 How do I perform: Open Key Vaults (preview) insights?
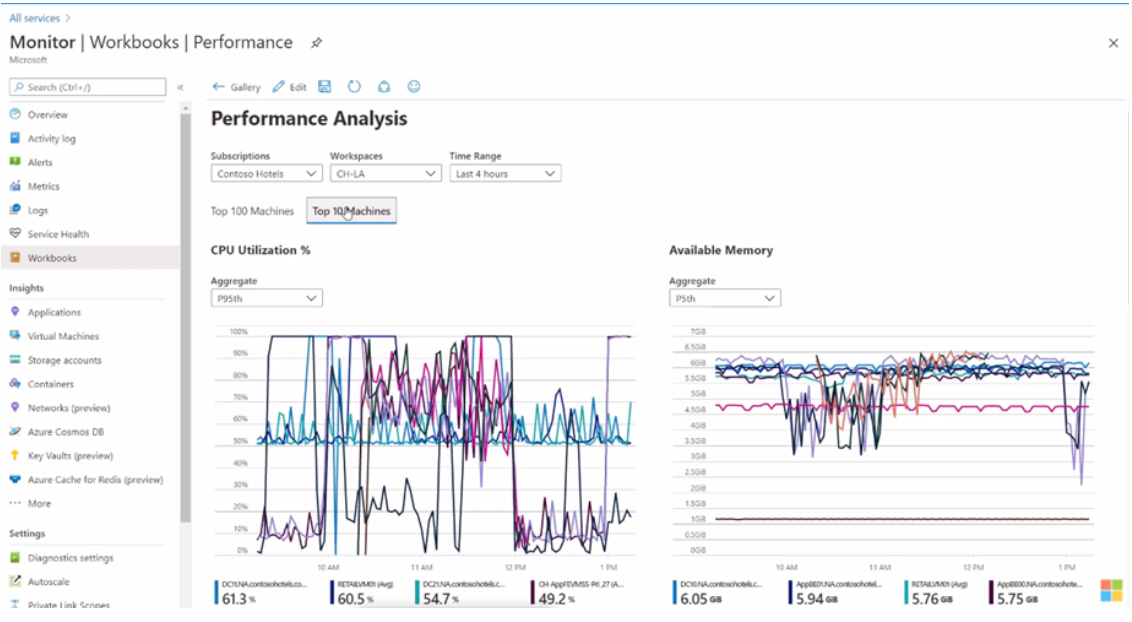[70, 455]
